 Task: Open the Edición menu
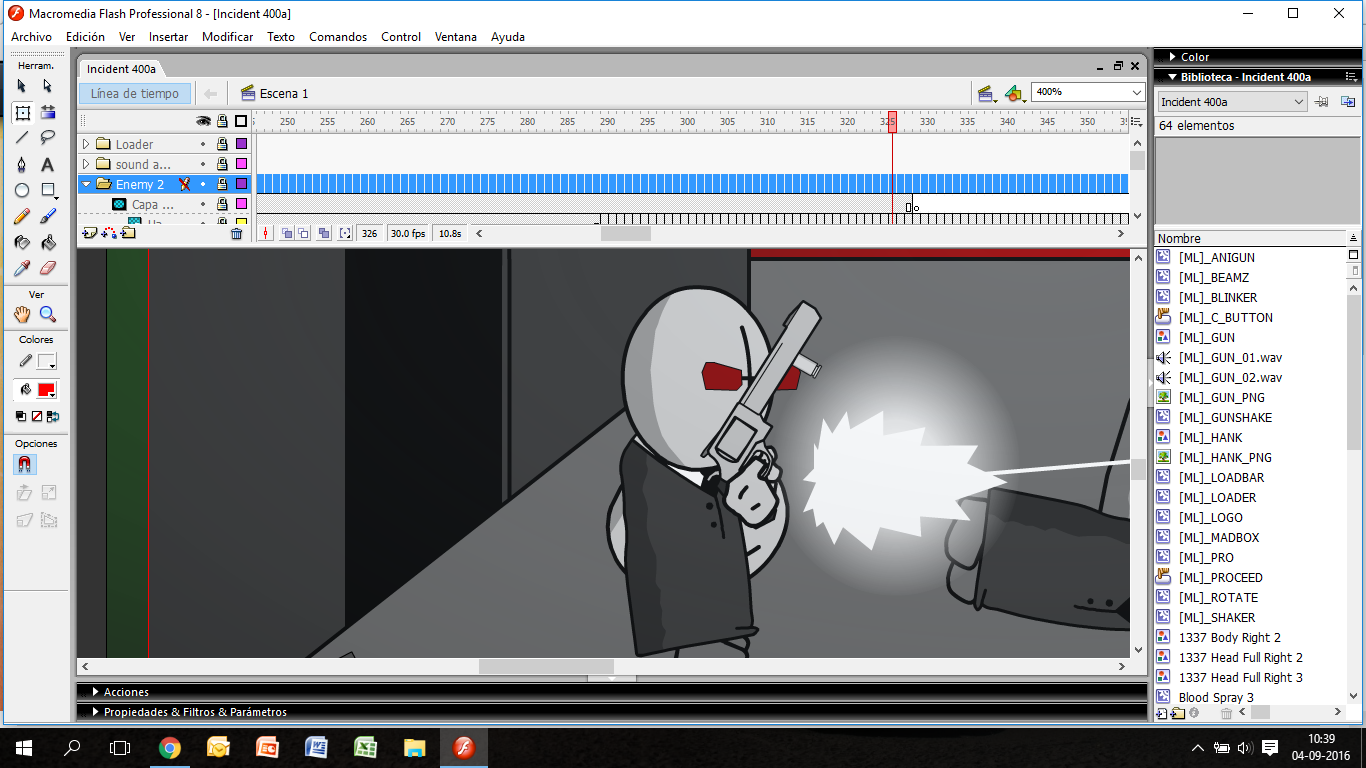point(85,37)
